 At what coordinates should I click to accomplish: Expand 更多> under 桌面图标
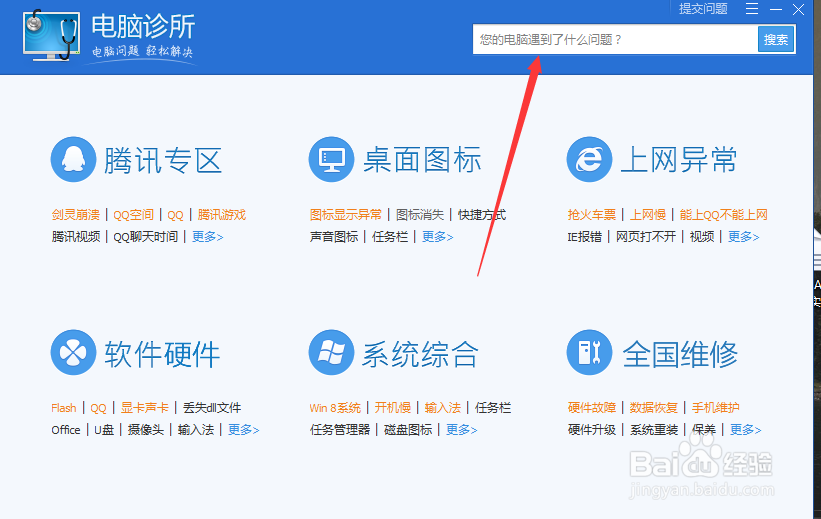point(438,237)
